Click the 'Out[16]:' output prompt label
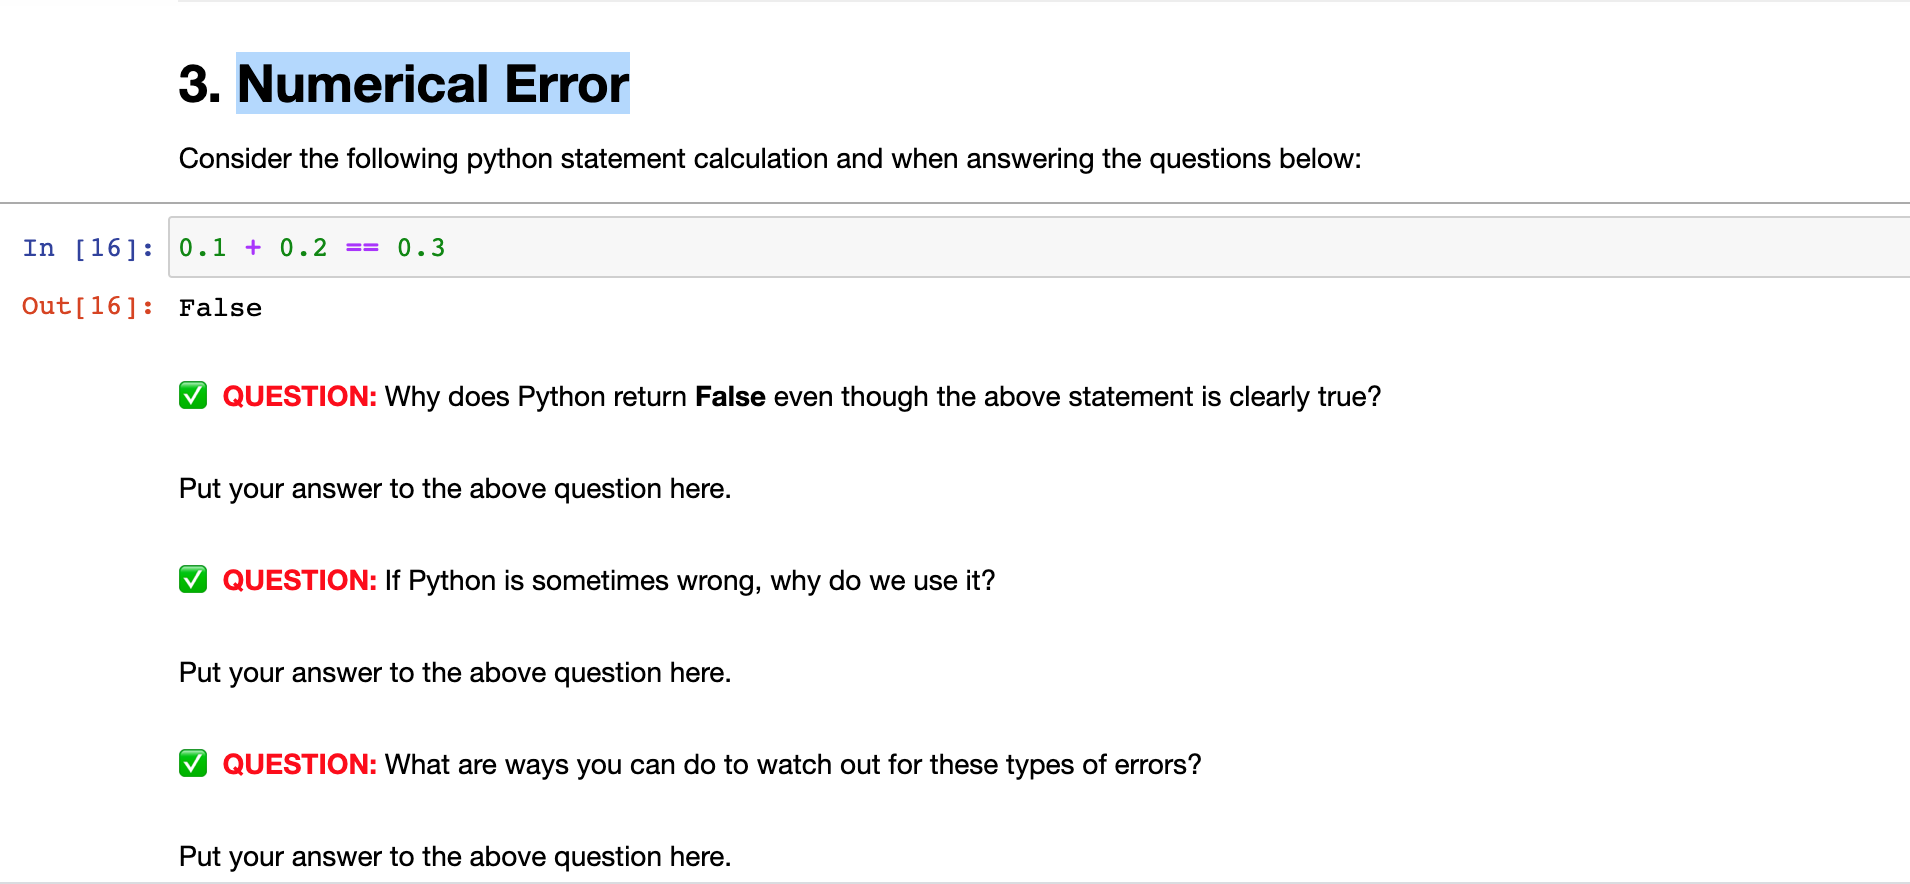The image size is (1910, 884). click(x=88, y=306)
